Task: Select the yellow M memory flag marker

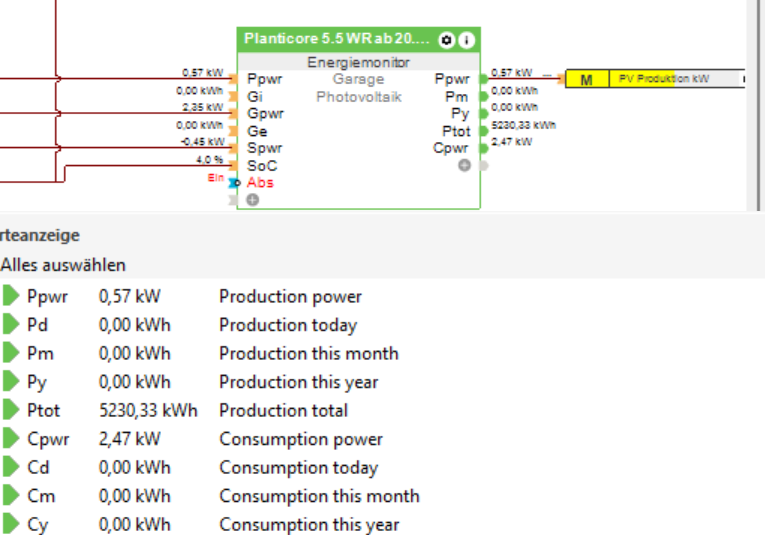Action: [587, 79]
